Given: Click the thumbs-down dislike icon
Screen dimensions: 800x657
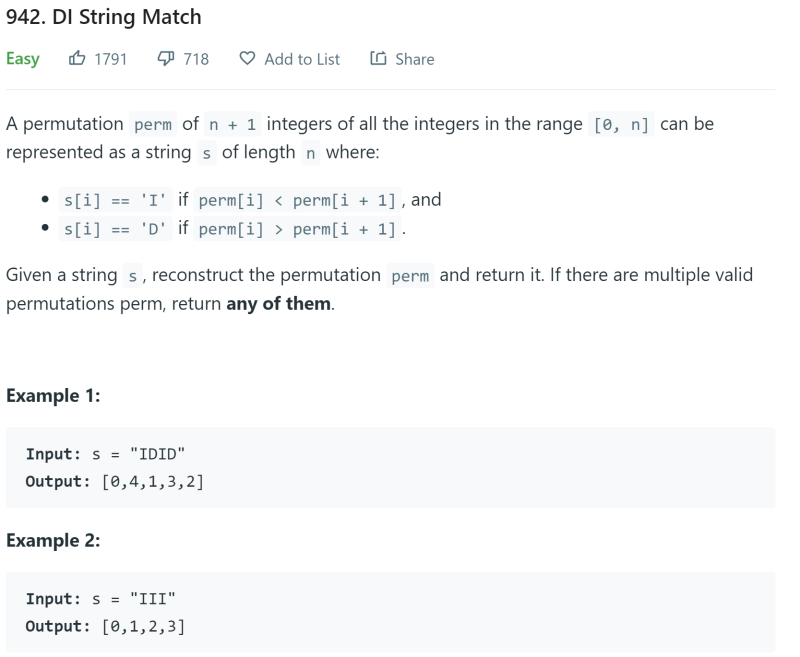Looking at the screenshot, I should click(167, 59).
